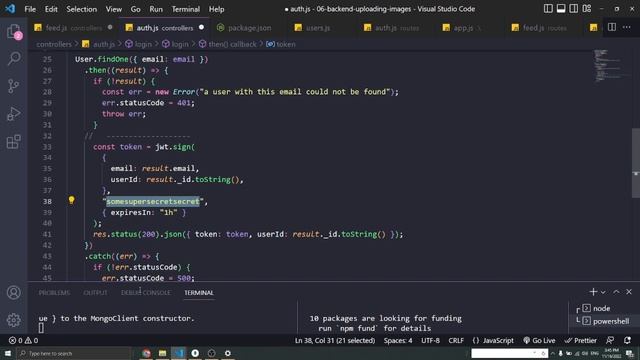
Task: Select the node terminal instance
Action: (603, 309)
